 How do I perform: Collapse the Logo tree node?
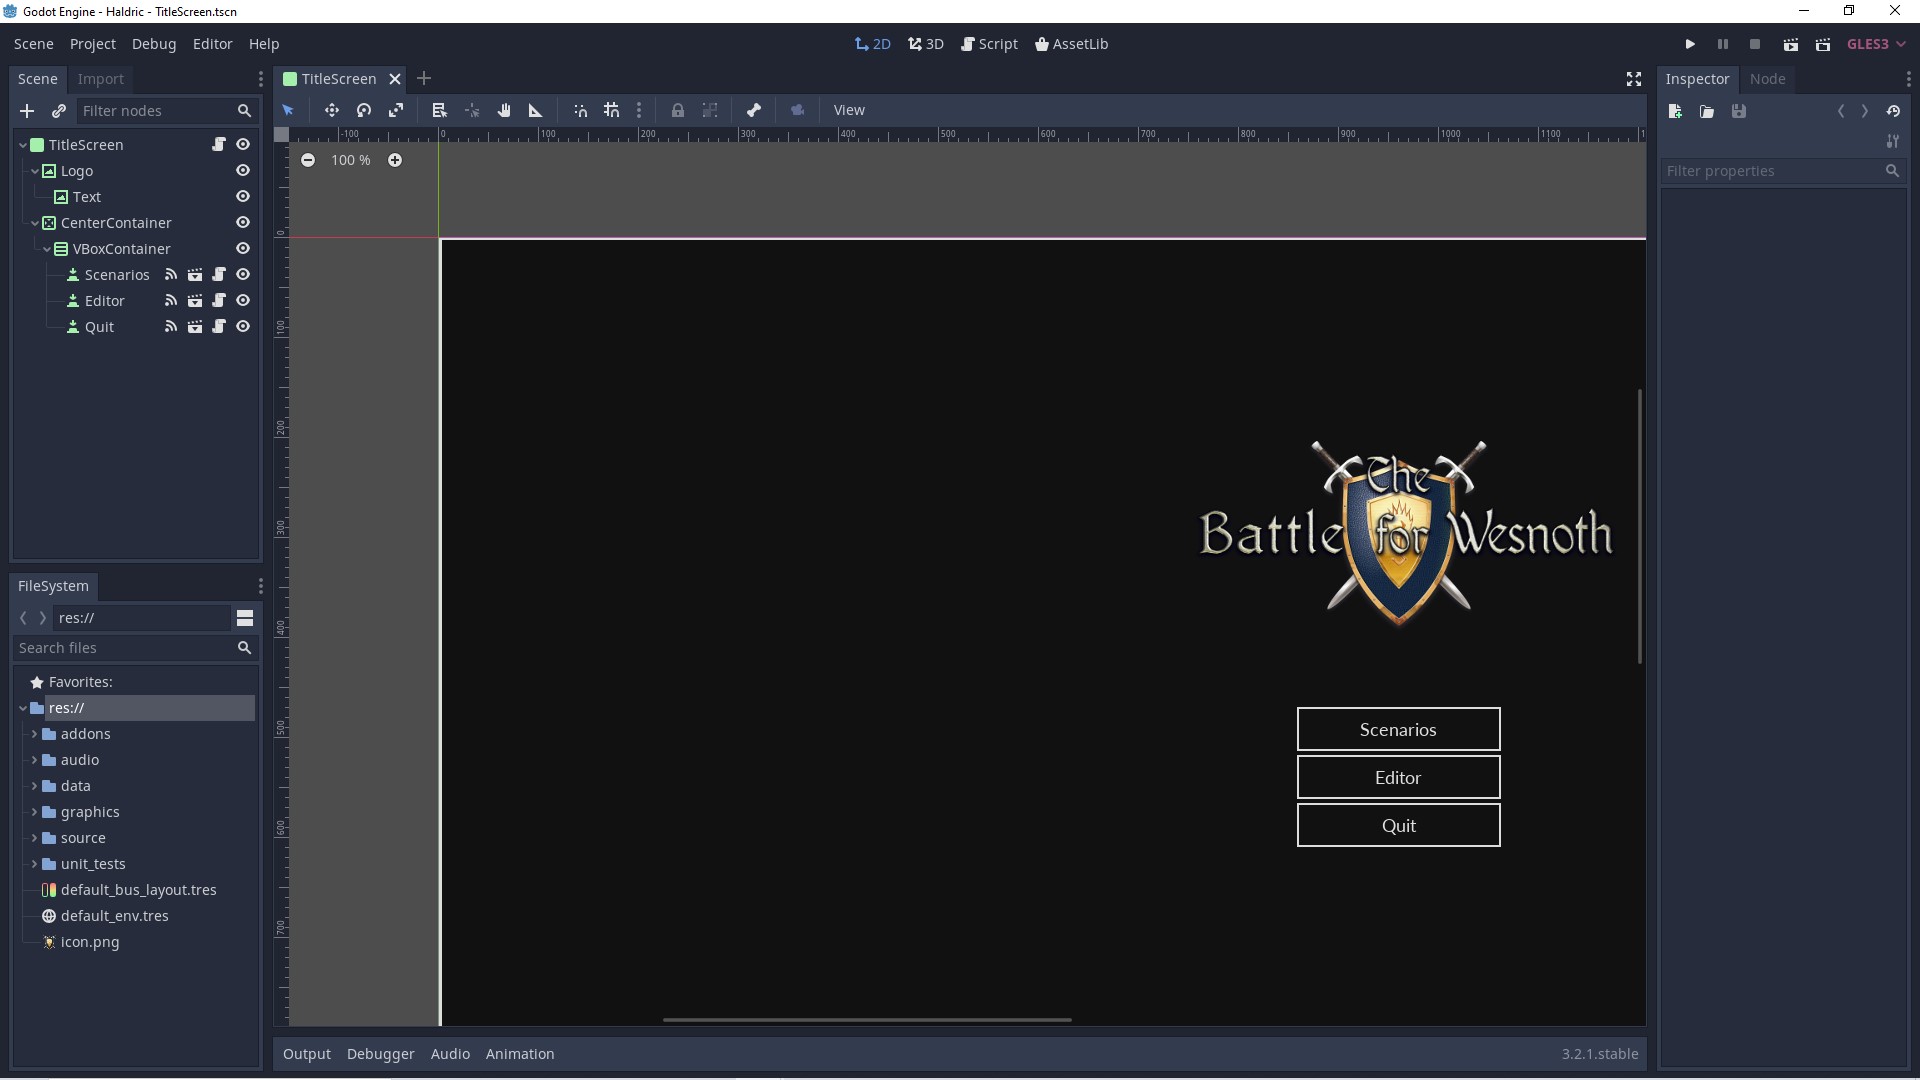[x=35, y=171]
